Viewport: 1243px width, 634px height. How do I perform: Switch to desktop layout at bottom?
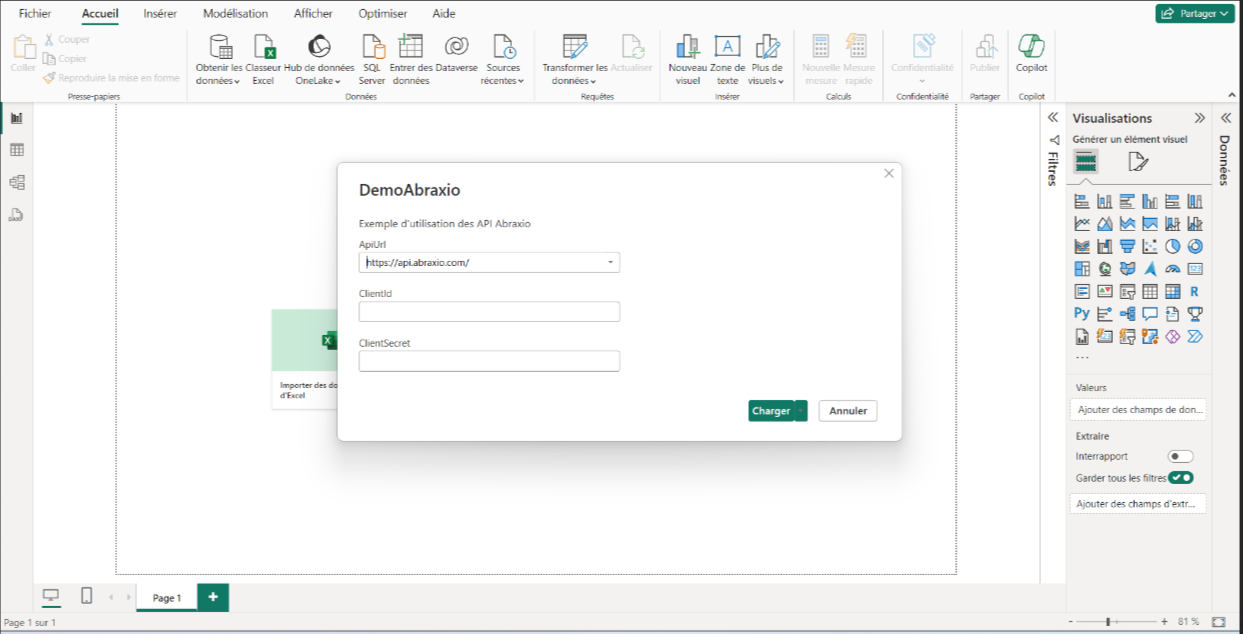click(x=51, y=596)
